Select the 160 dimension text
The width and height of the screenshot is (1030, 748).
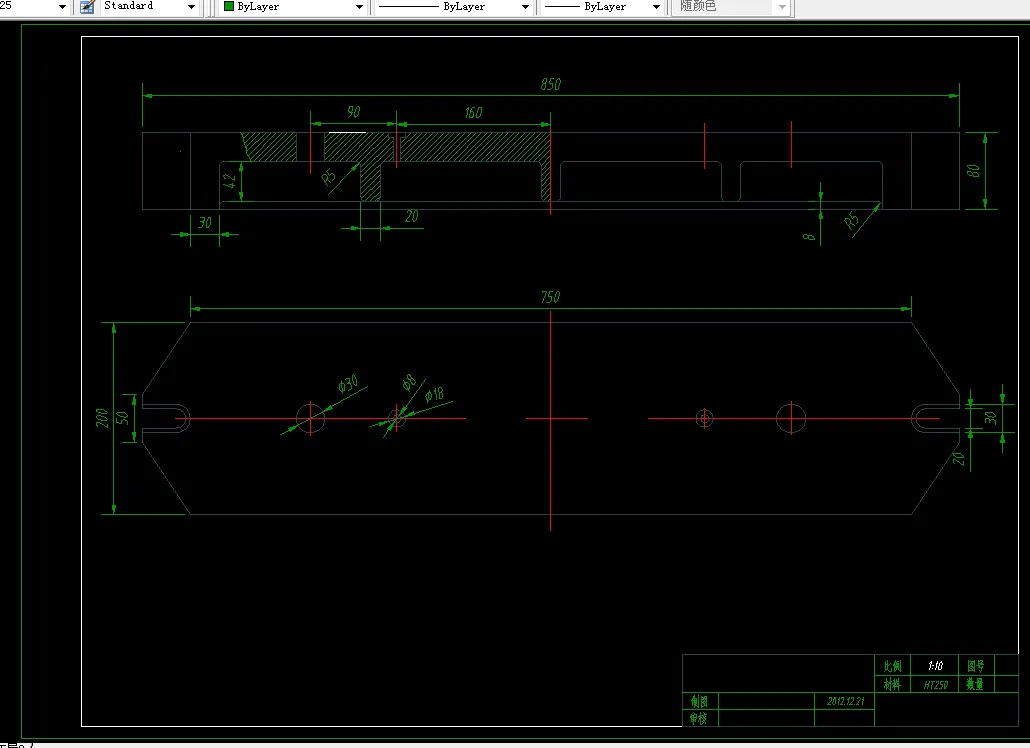pos(474,113)
